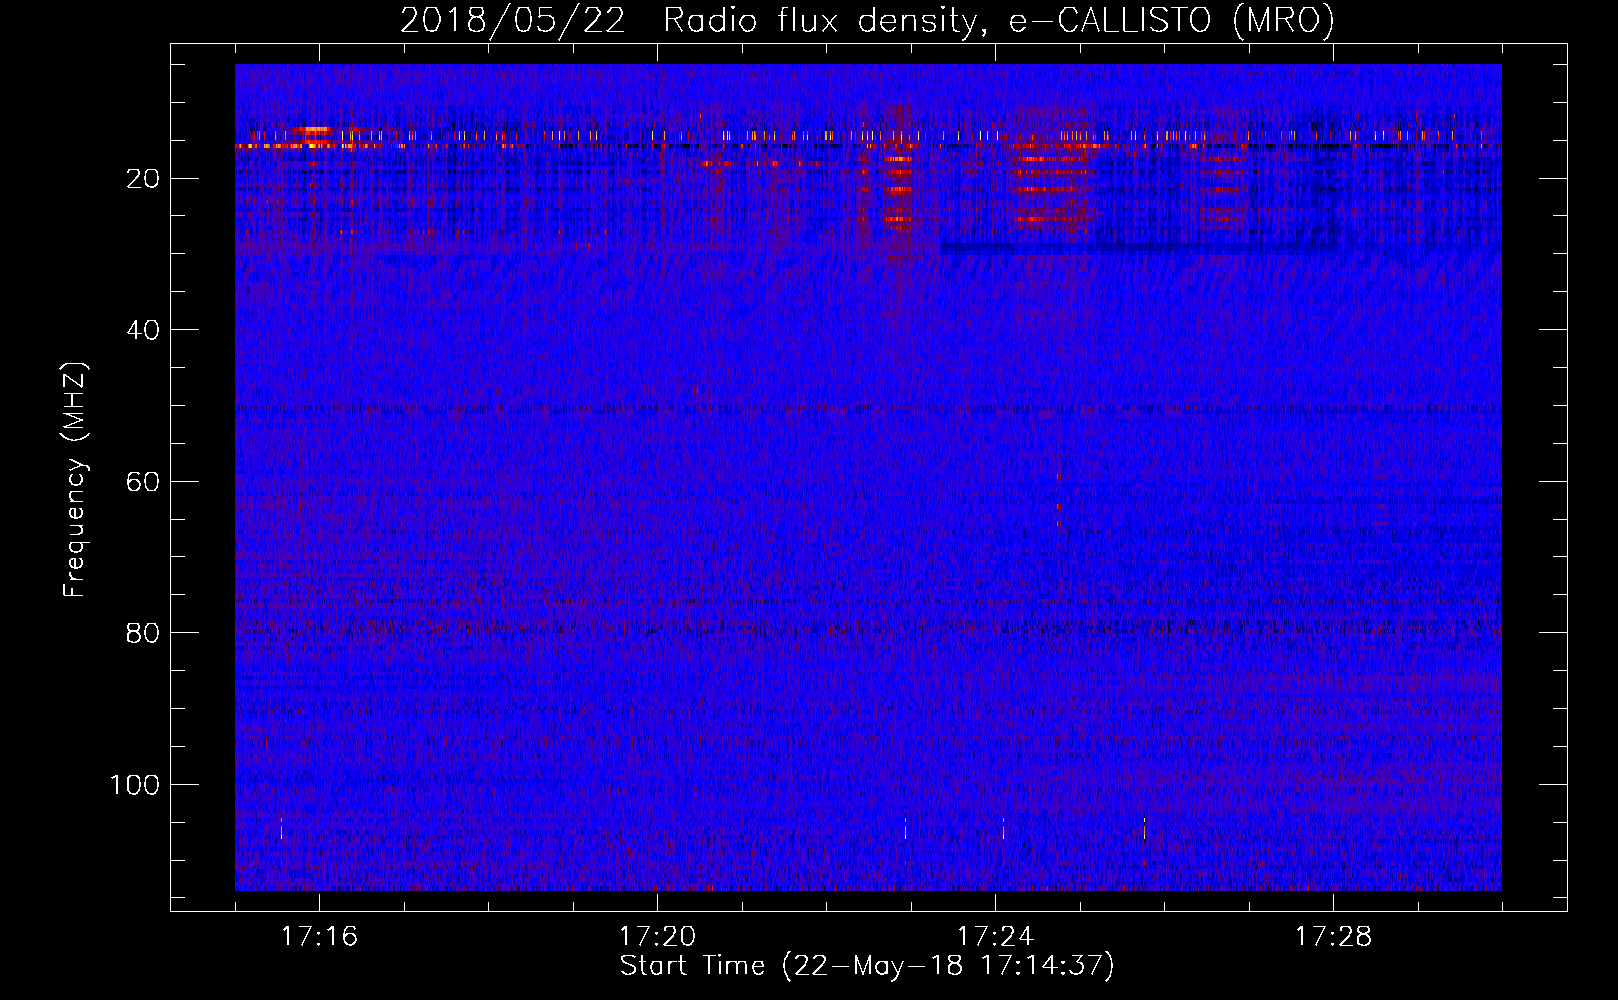The height and width of the screenshot is (1000, 1618).
Task: Click the "20" frequency tick label
Action: (143, 179)
